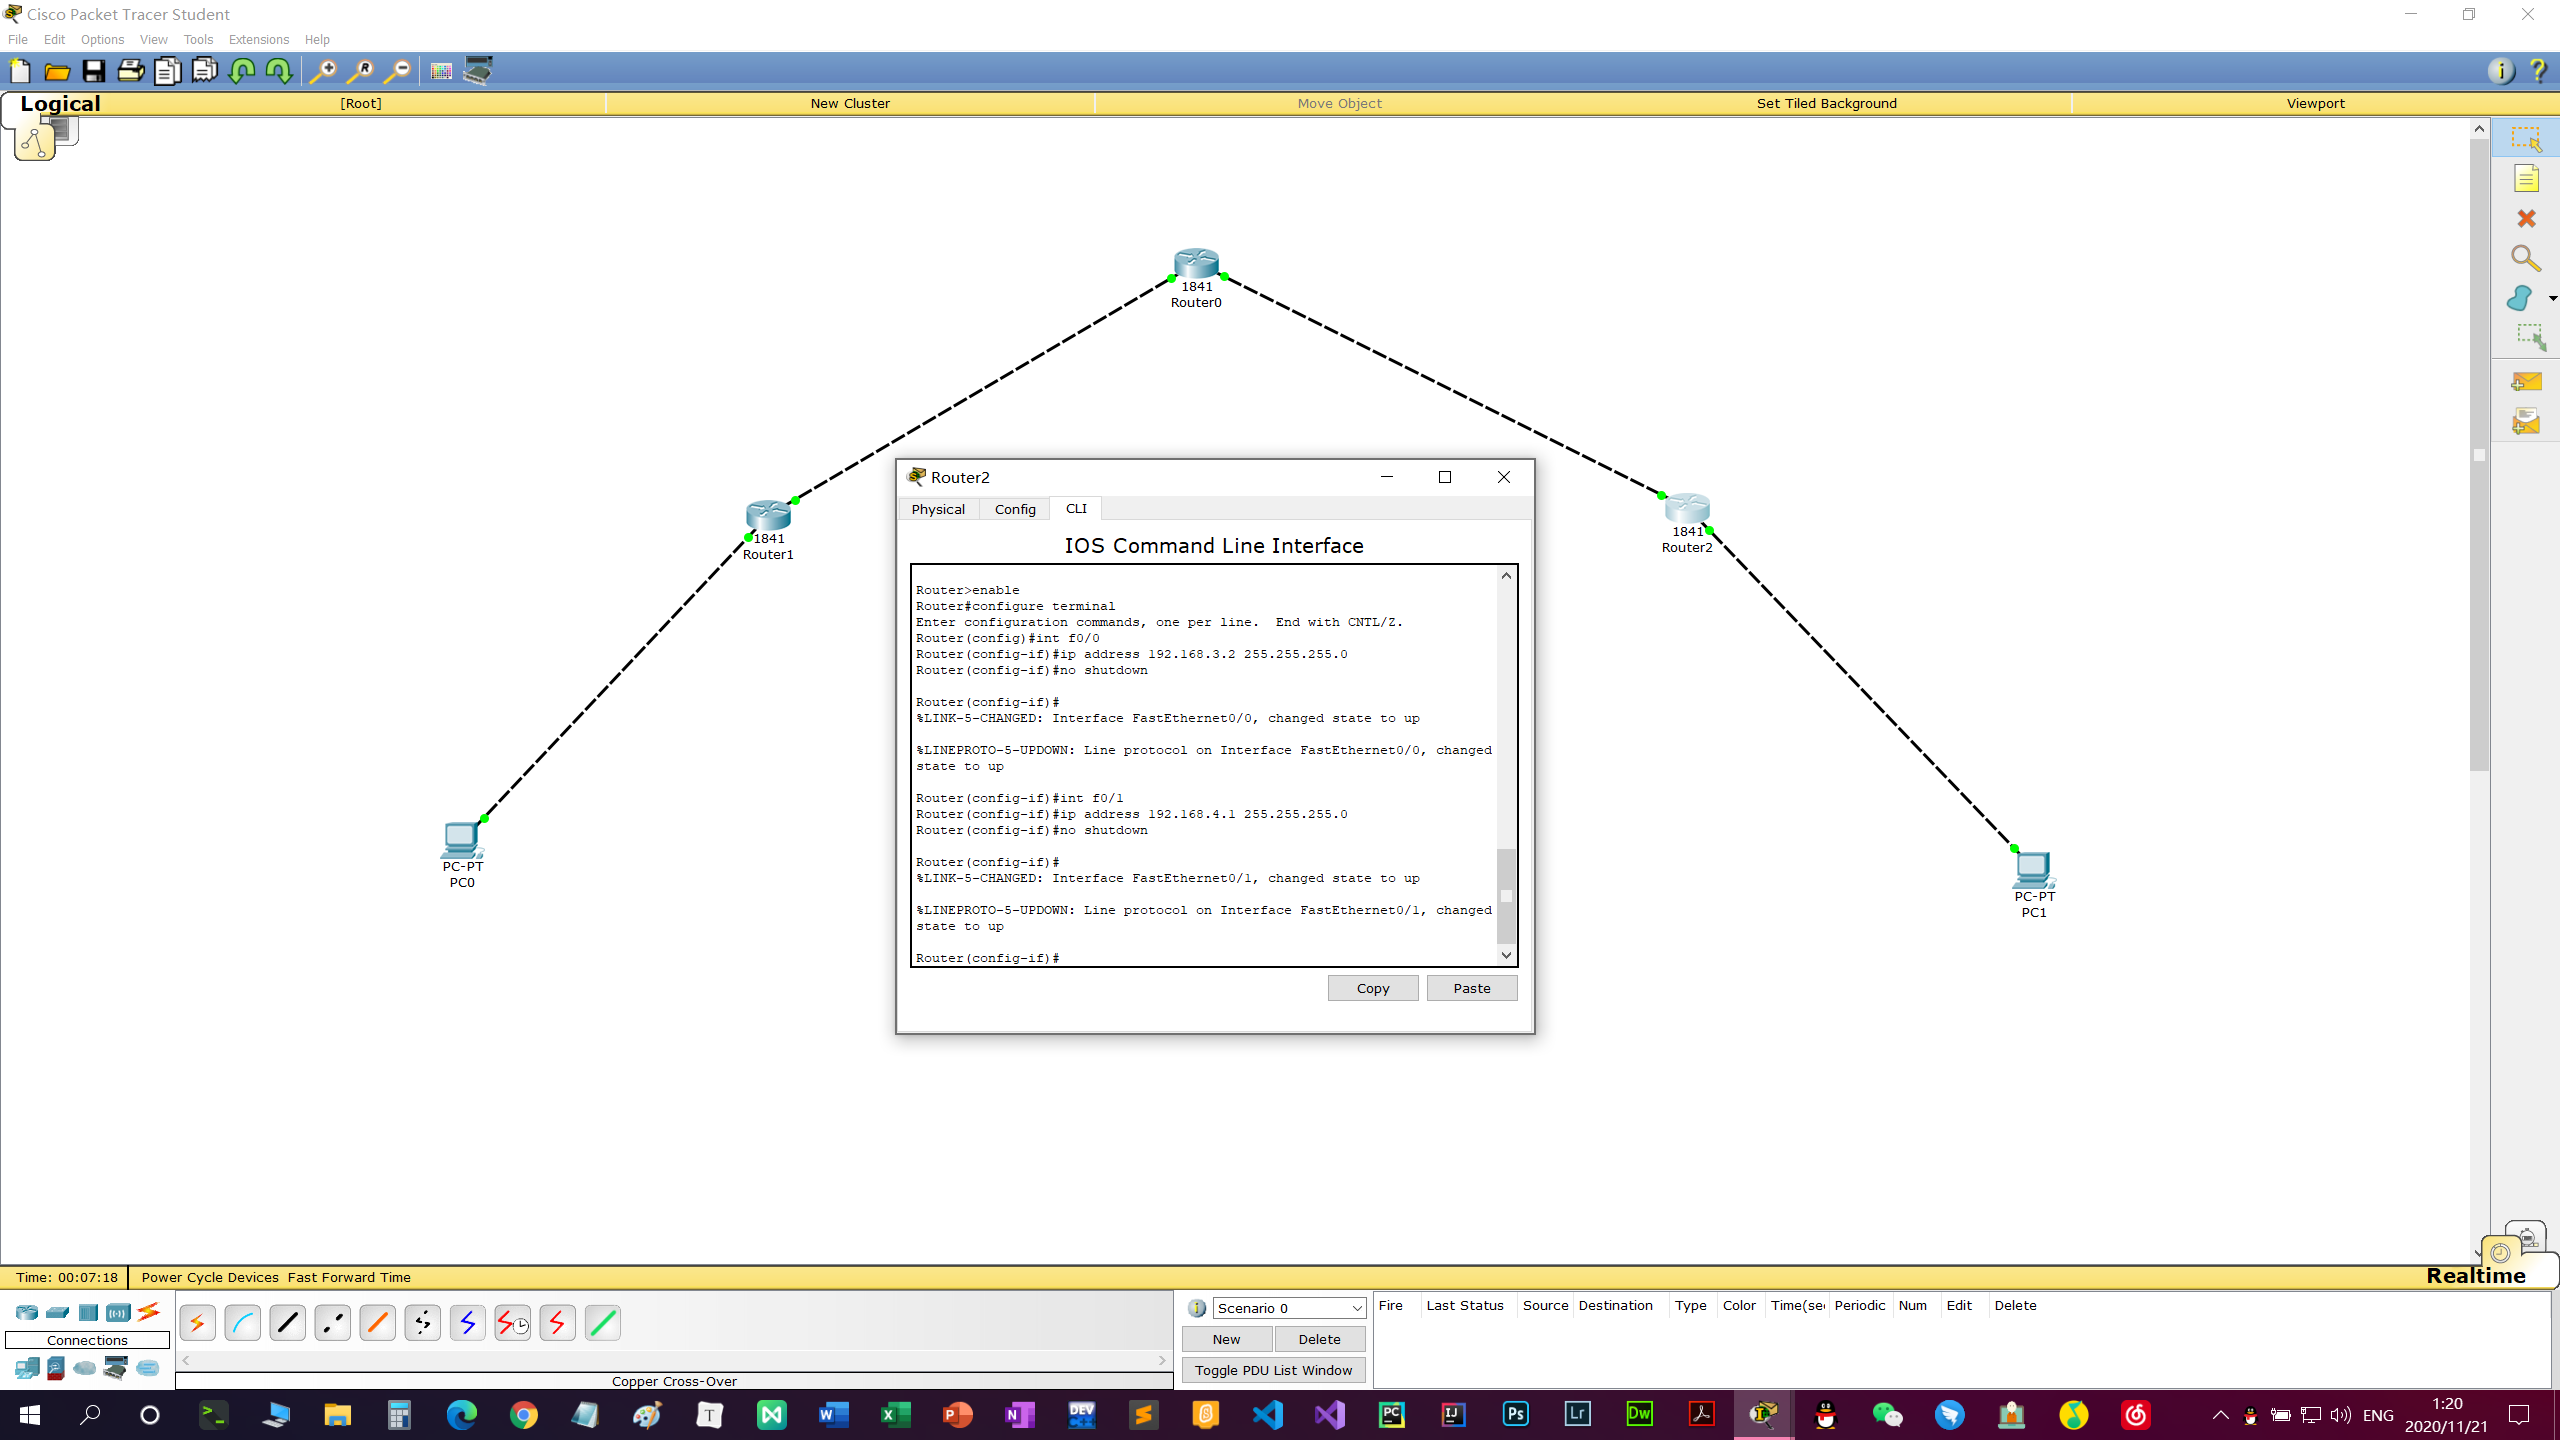The height and width of the screenshot is (1440, 2560).
Task: Click inside the Router2 CLI terminal
Action: pyautogui.click(x=1204, y=766)
